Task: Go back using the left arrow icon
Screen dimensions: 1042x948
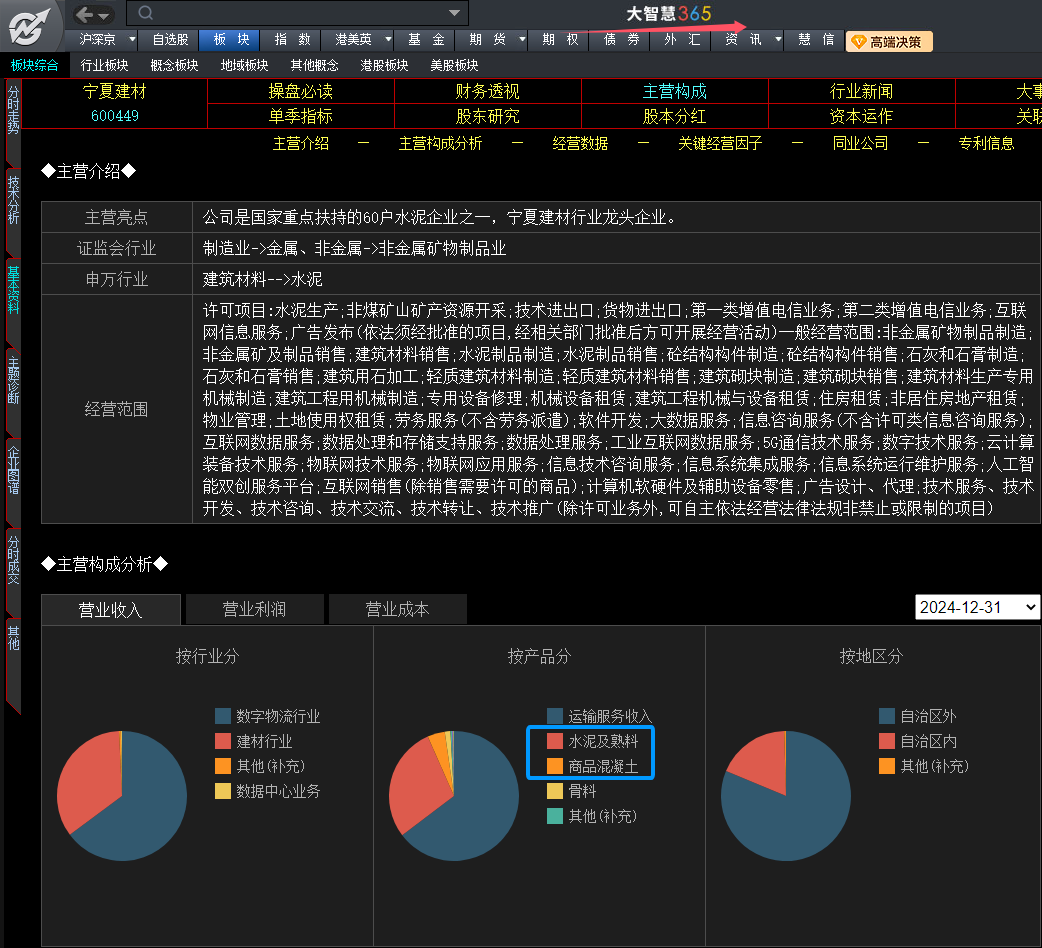Action: click(84, 14)
